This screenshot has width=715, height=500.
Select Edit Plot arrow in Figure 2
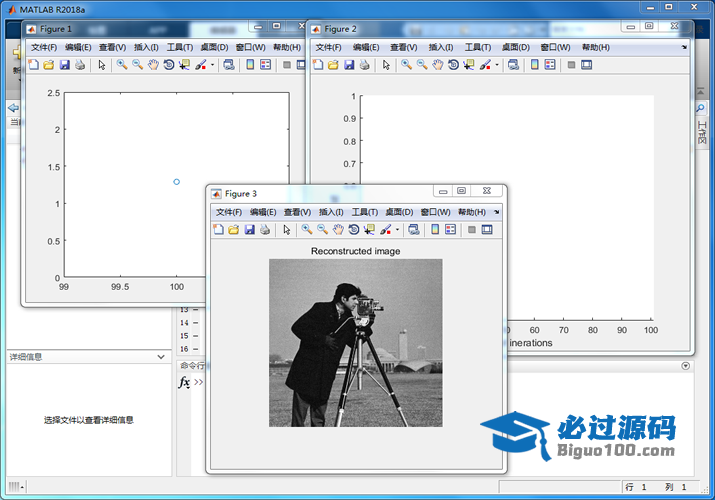click(x=386, y=65)
